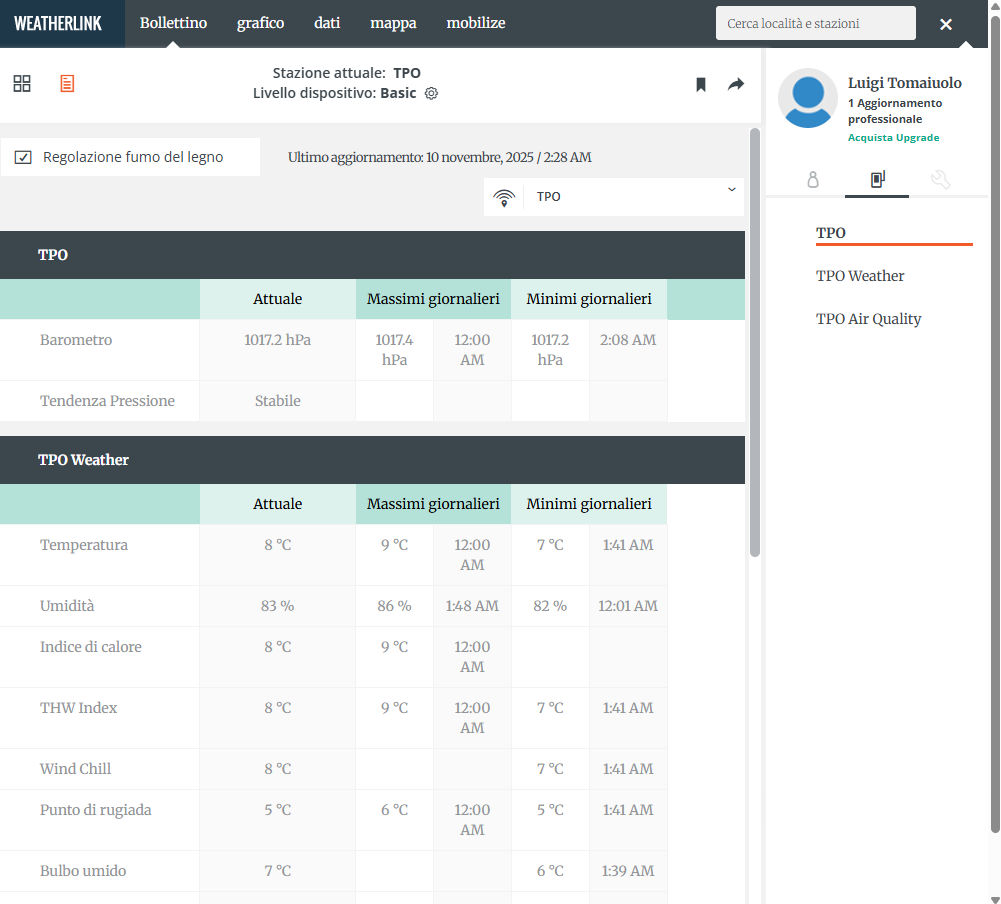Click the share arrow icon
This screenshot has width=1001, height=904.
point(736,85)
